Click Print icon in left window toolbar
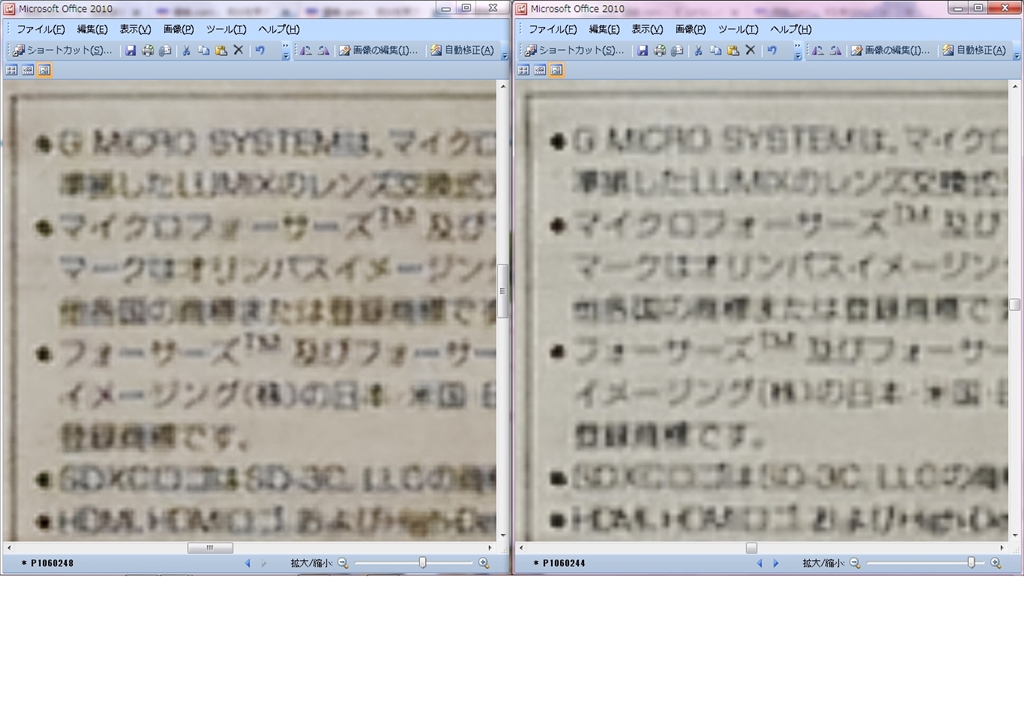This screenshot has height=720, width=1024. pos(148,50)
